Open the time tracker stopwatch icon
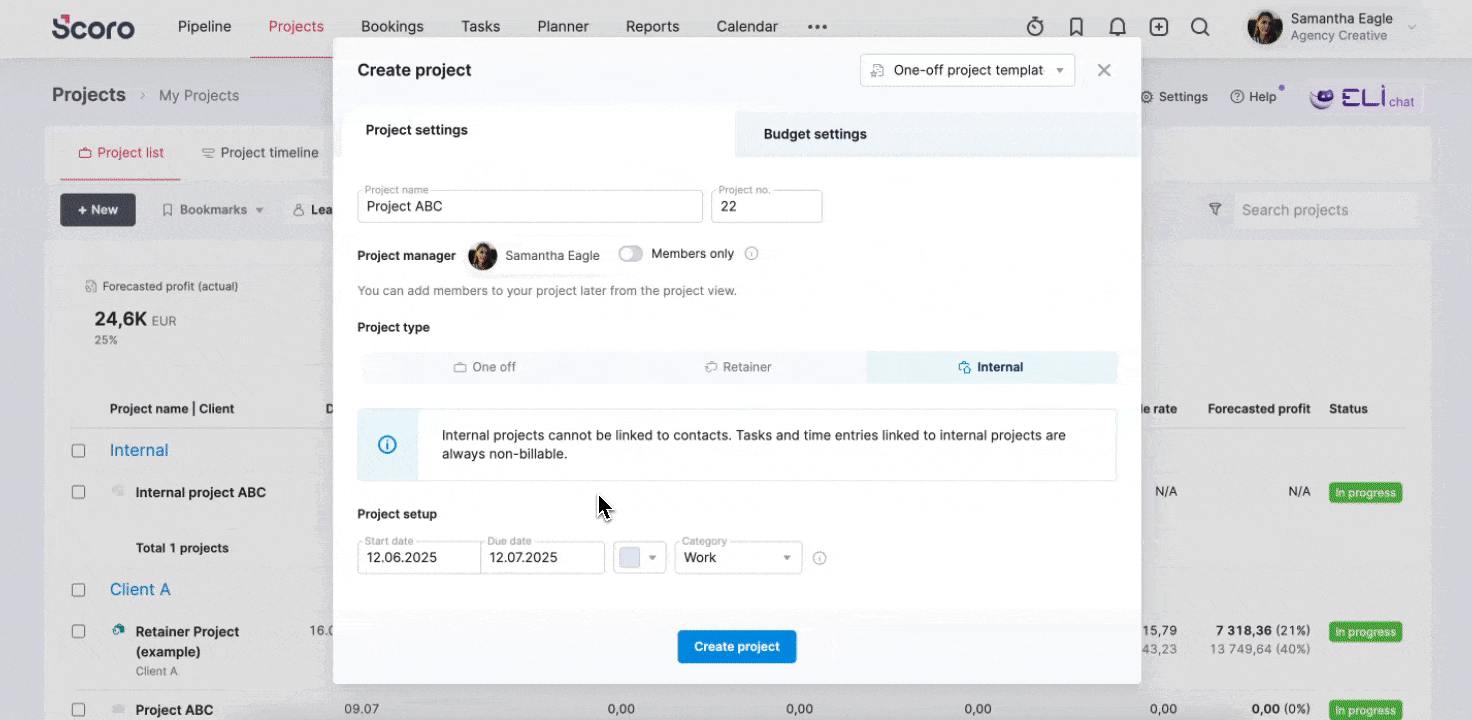 (x=1035, y=27)
